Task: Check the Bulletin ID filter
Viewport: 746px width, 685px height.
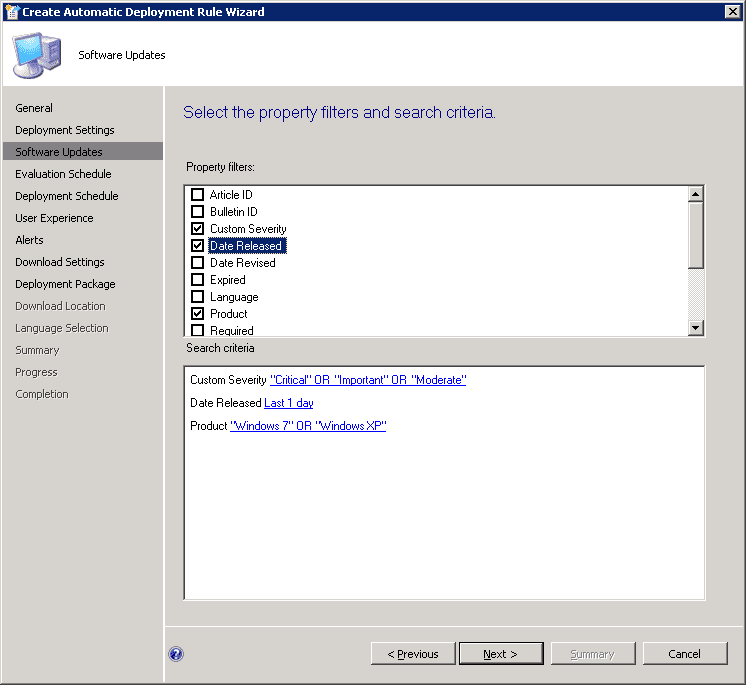Action: click(x=197, y=212)
